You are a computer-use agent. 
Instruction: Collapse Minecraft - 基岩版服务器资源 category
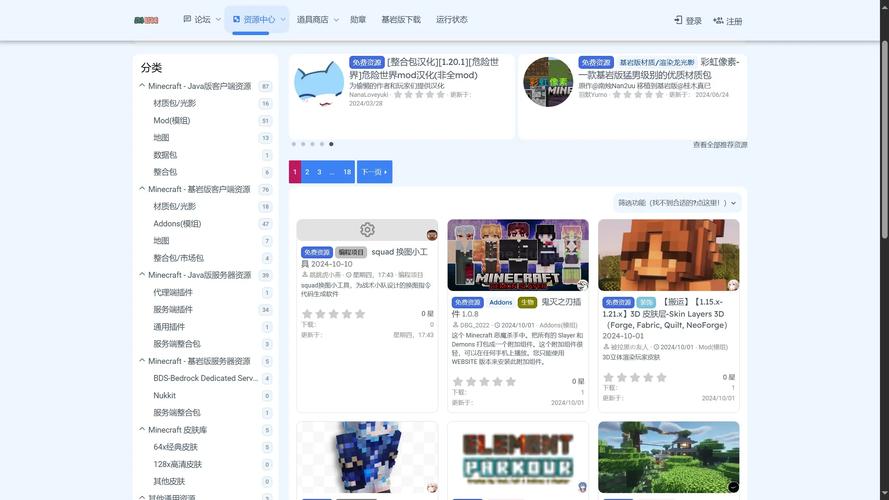click(x=142, y=361)
